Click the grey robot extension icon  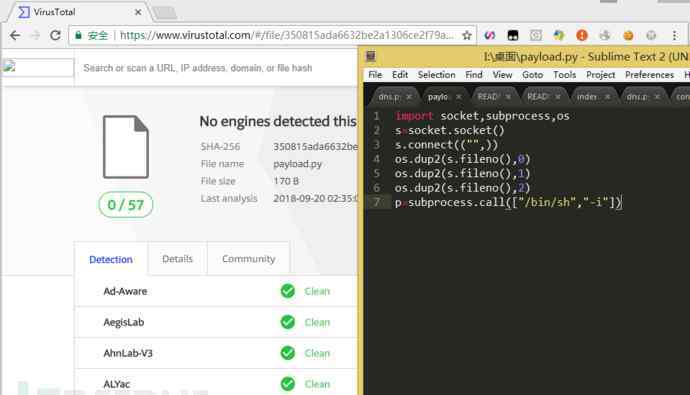pyautogui.click(x=605, y=35)
